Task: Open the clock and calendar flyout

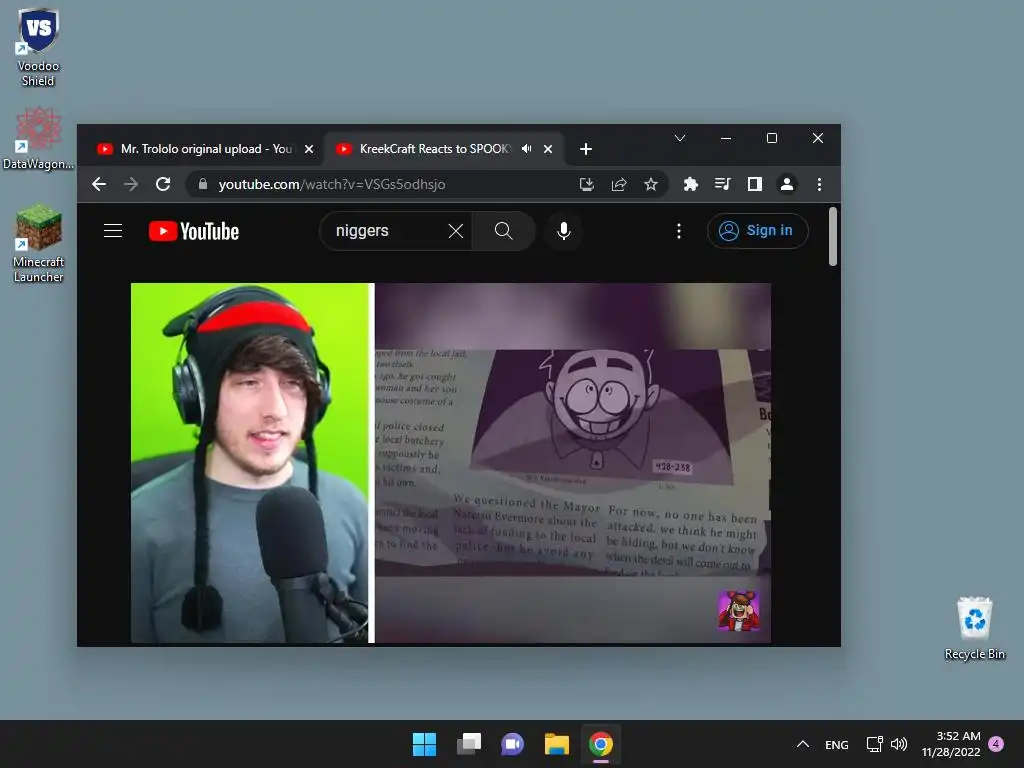Action: point(952,744)
